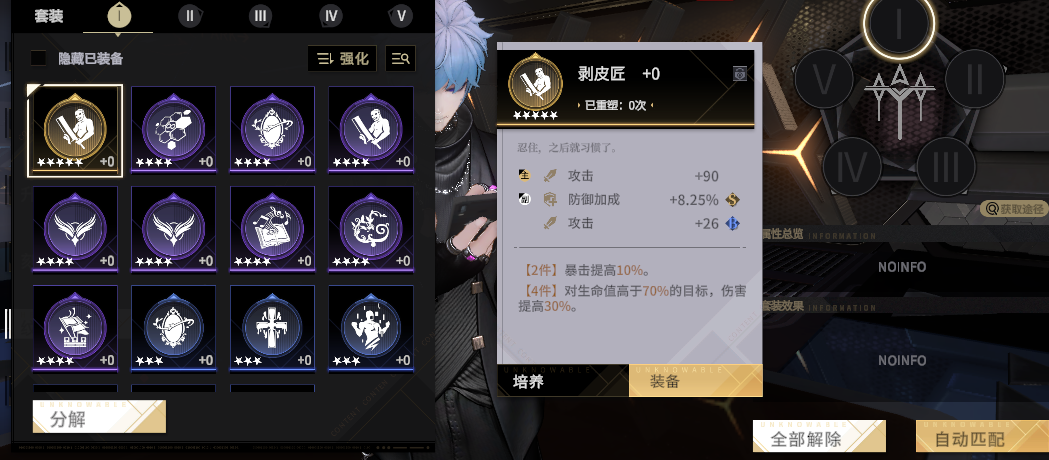The height and width of the screenshot is (460, 1049).
Task: Select the purple vine-swirl equipment item
Action: tap(371, 229)
